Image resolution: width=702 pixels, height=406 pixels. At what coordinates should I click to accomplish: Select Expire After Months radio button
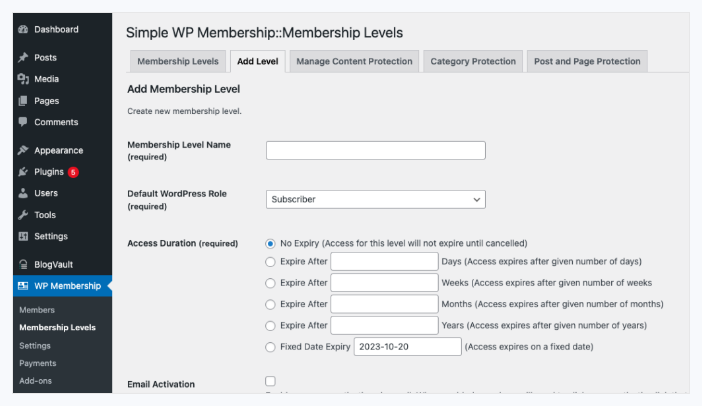click(270, 304)
